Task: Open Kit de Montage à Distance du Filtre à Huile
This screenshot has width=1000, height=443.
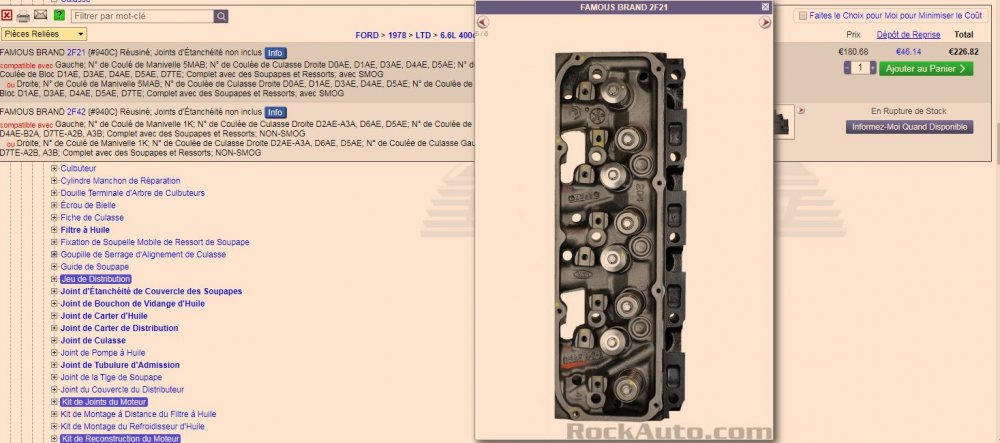Action: pos(138,414)
